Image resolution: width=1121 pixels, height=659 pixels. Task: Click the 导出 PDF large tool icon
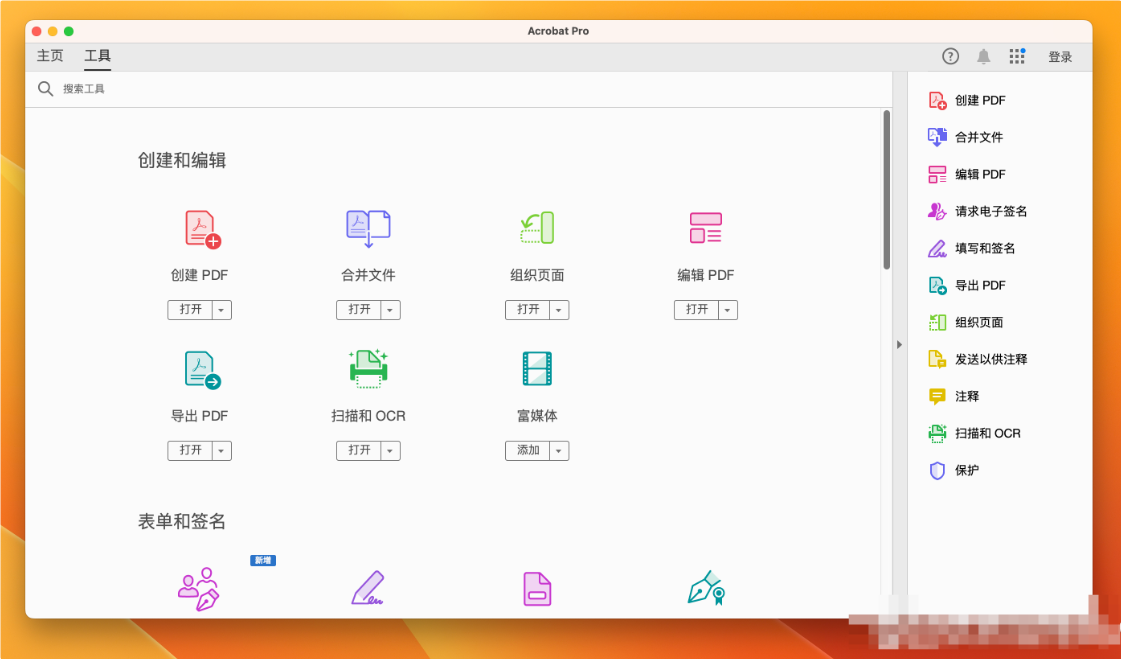click(202, 370)
